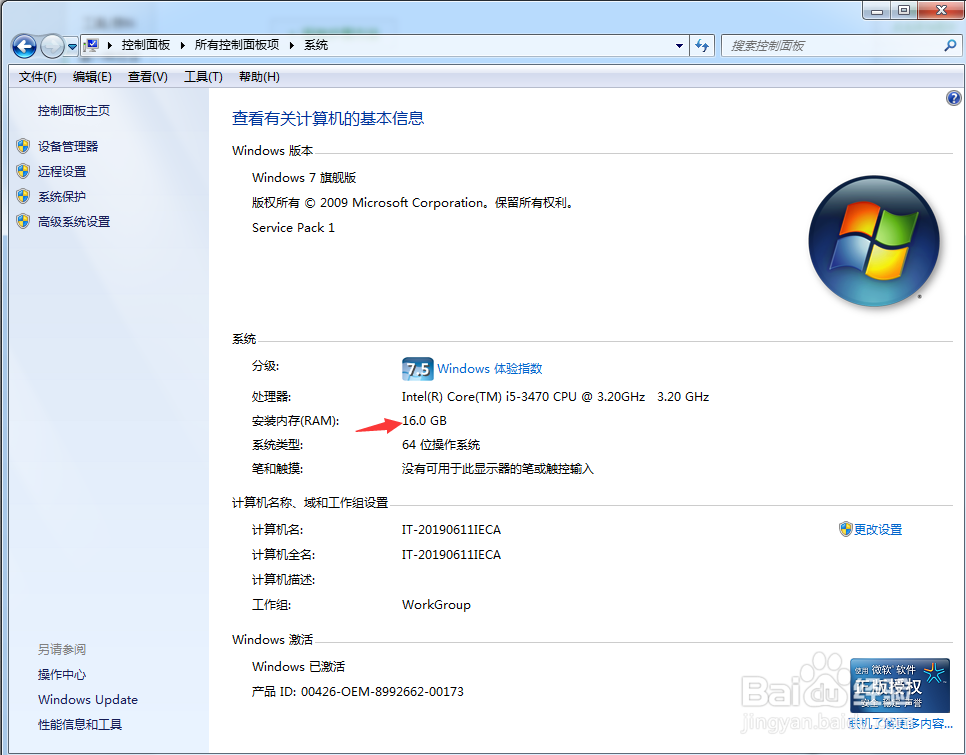Image resolution: width=966 pixels, height=755 pixels.
Task: Click the shield icon beside 高级系统设置
Action: click(23, 221)
